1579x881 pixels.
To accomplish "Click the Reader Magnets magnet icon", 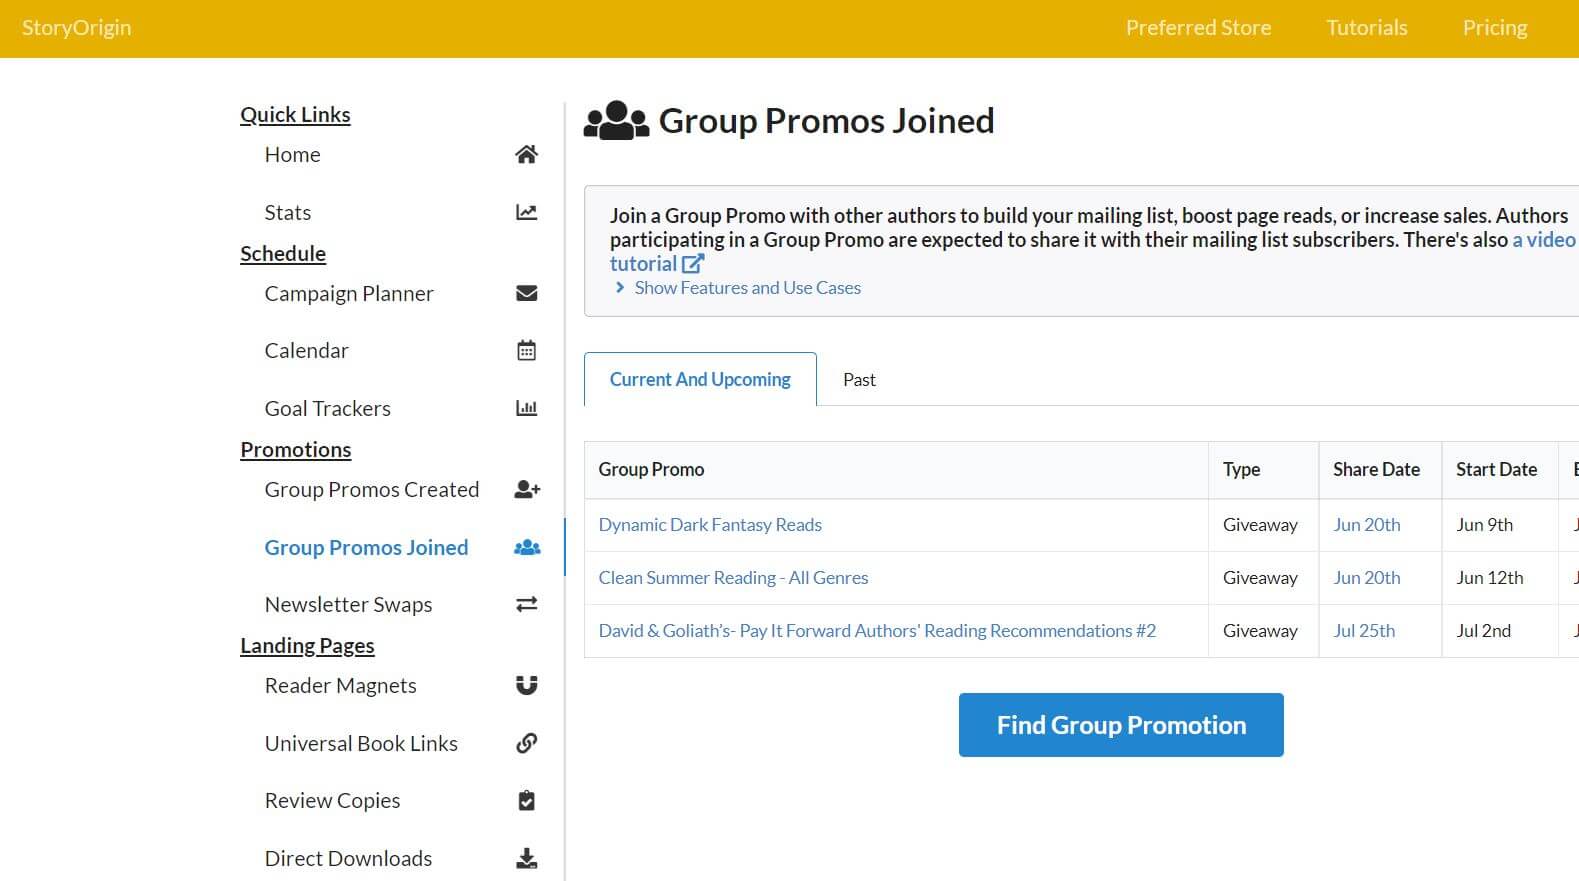I will 526,685.
